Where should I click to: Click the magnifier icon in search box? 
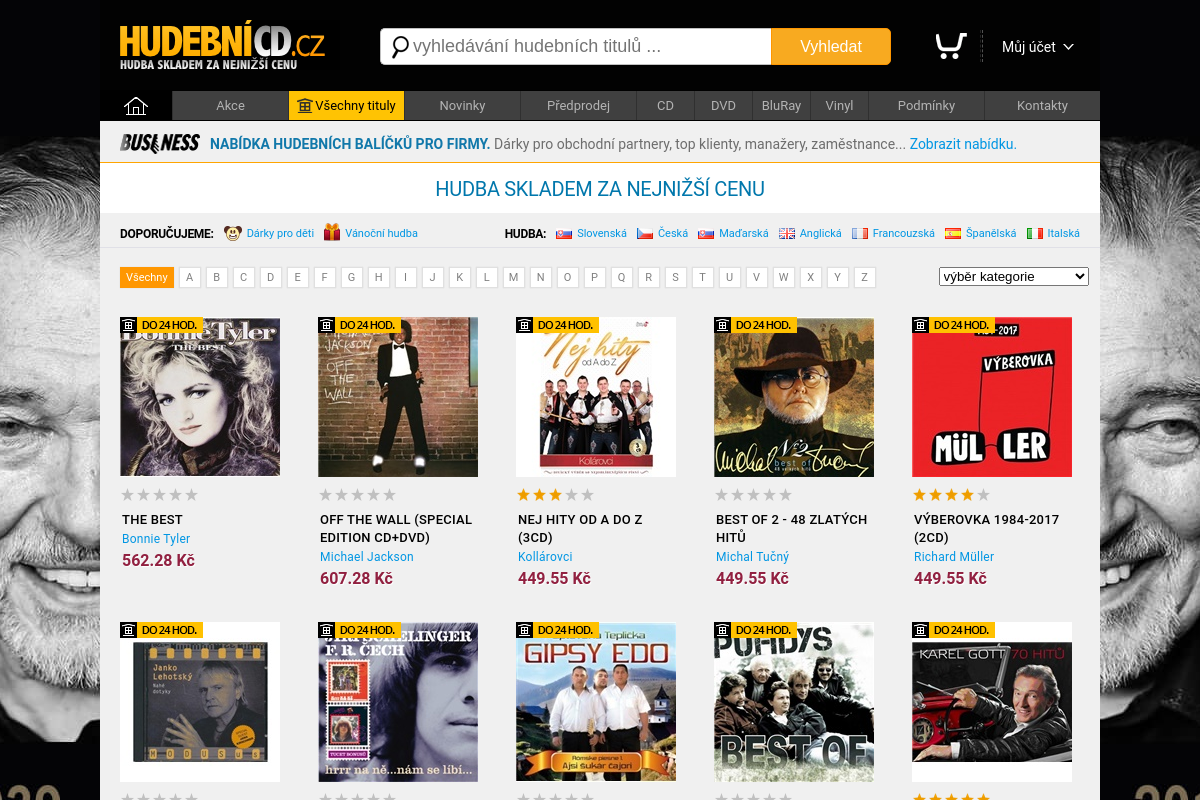399,47
